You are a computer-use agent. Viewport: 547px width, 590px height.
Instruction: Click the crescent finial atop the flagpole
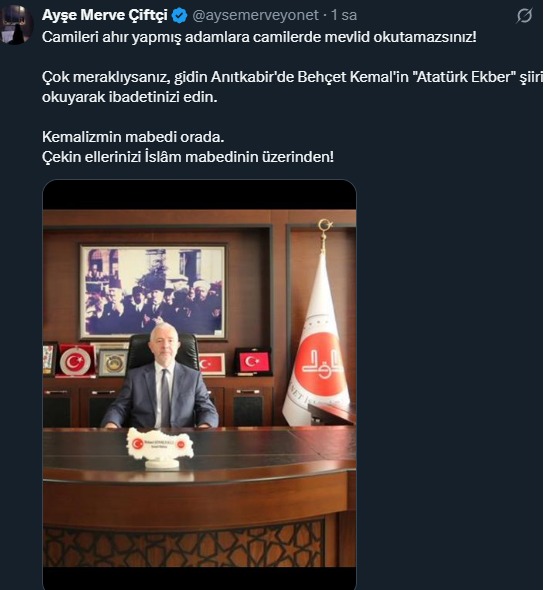[x=324, y=227]
